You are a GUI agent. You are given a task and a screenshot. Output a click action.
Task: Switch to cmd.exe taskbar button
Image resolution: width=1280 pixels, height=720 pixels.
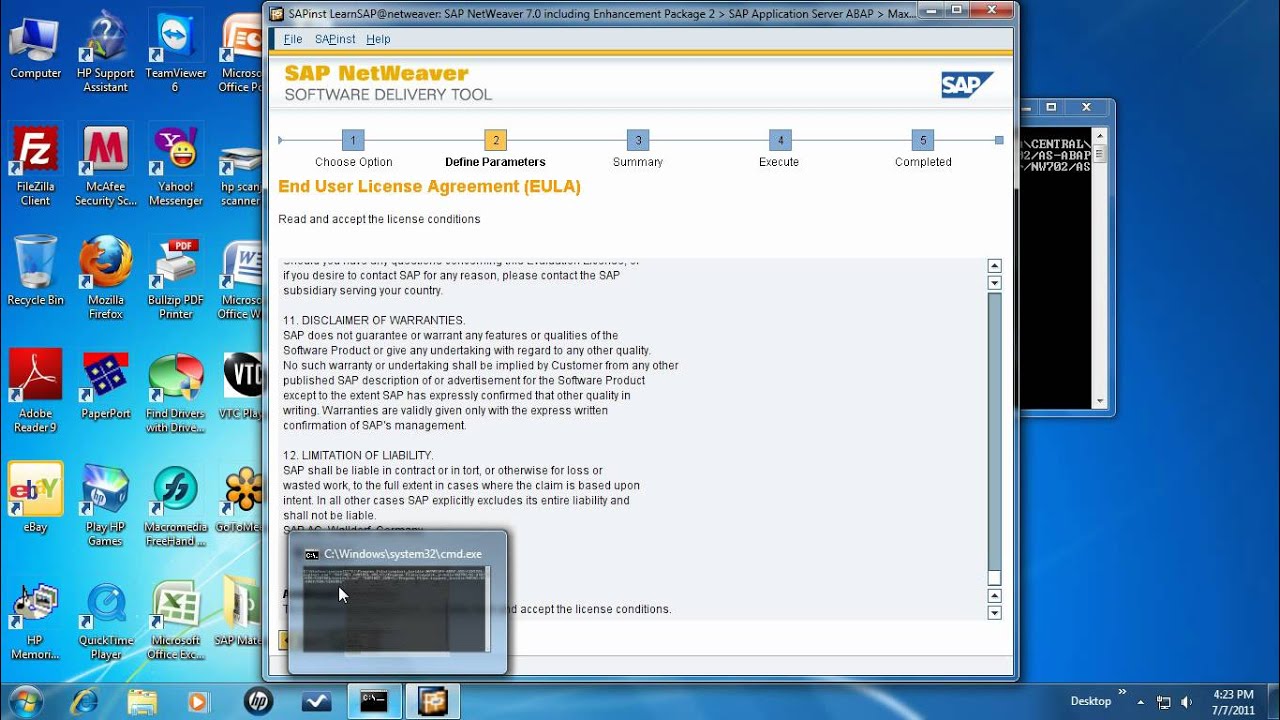(x=374, y=701)
